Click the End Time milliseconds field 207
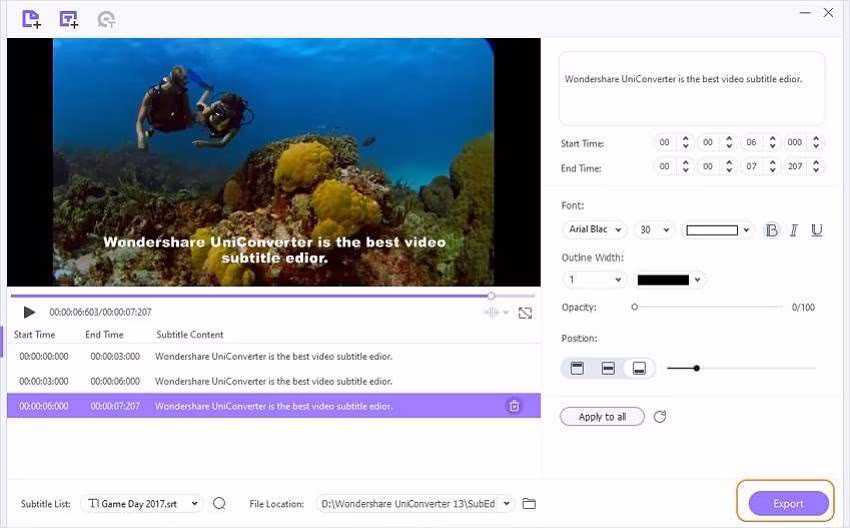850x528 pixels. (x=795, y=166)
